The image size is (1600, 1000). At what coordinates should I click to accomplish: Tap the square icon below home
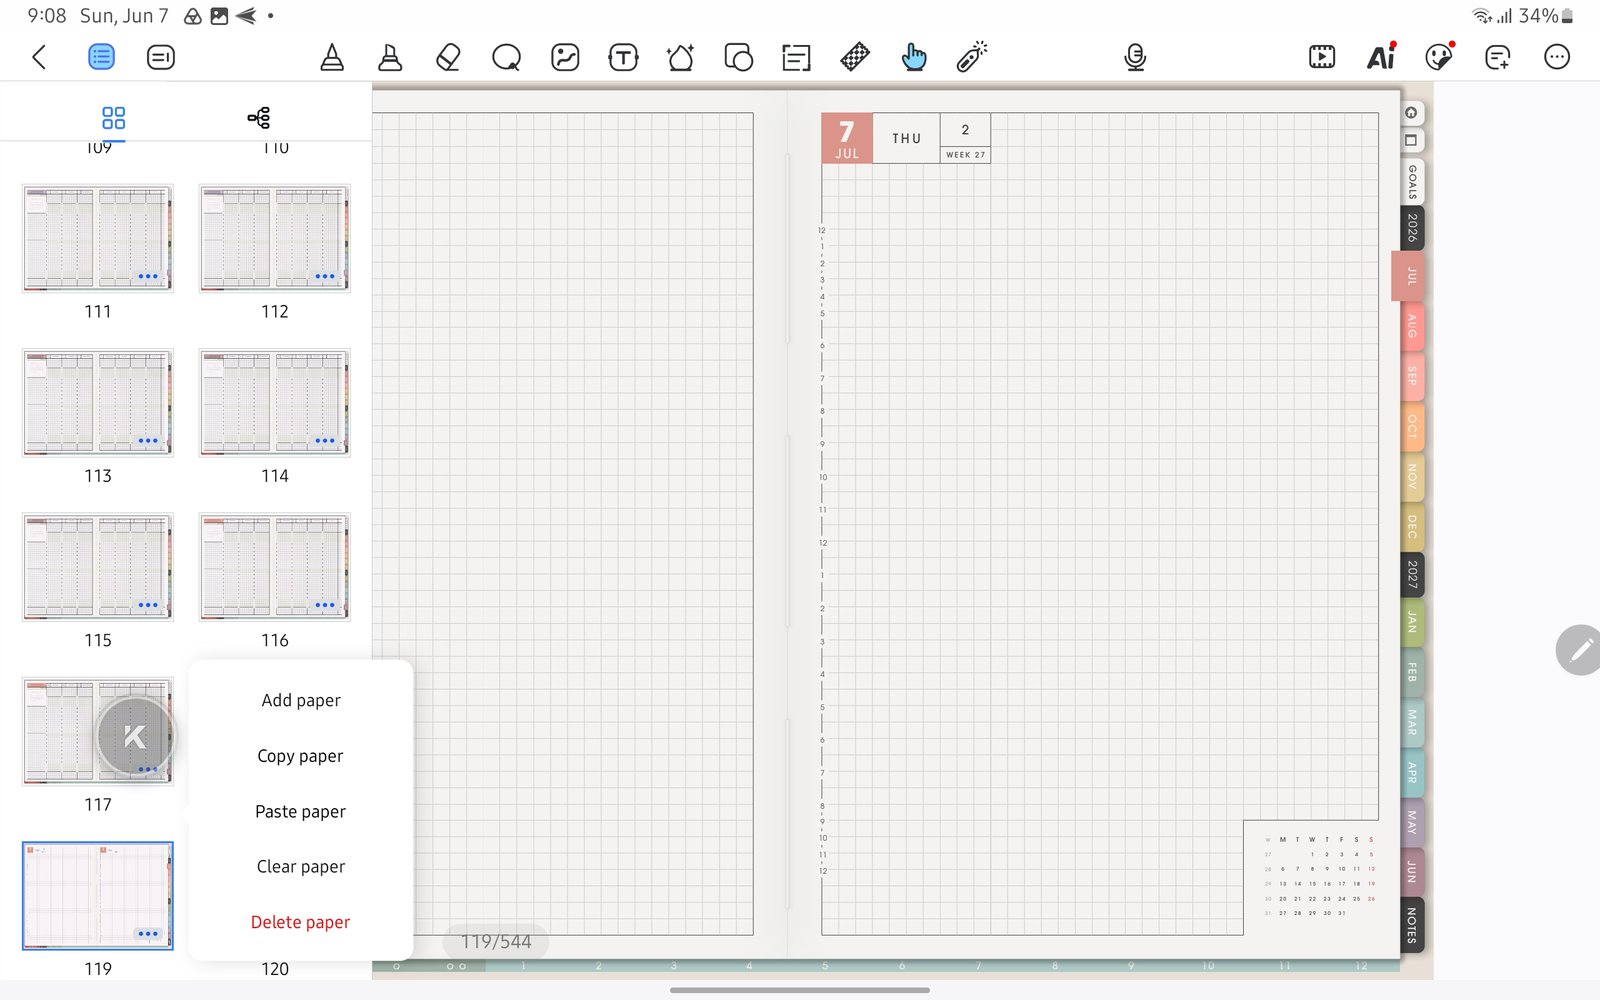coord(1411,140)
